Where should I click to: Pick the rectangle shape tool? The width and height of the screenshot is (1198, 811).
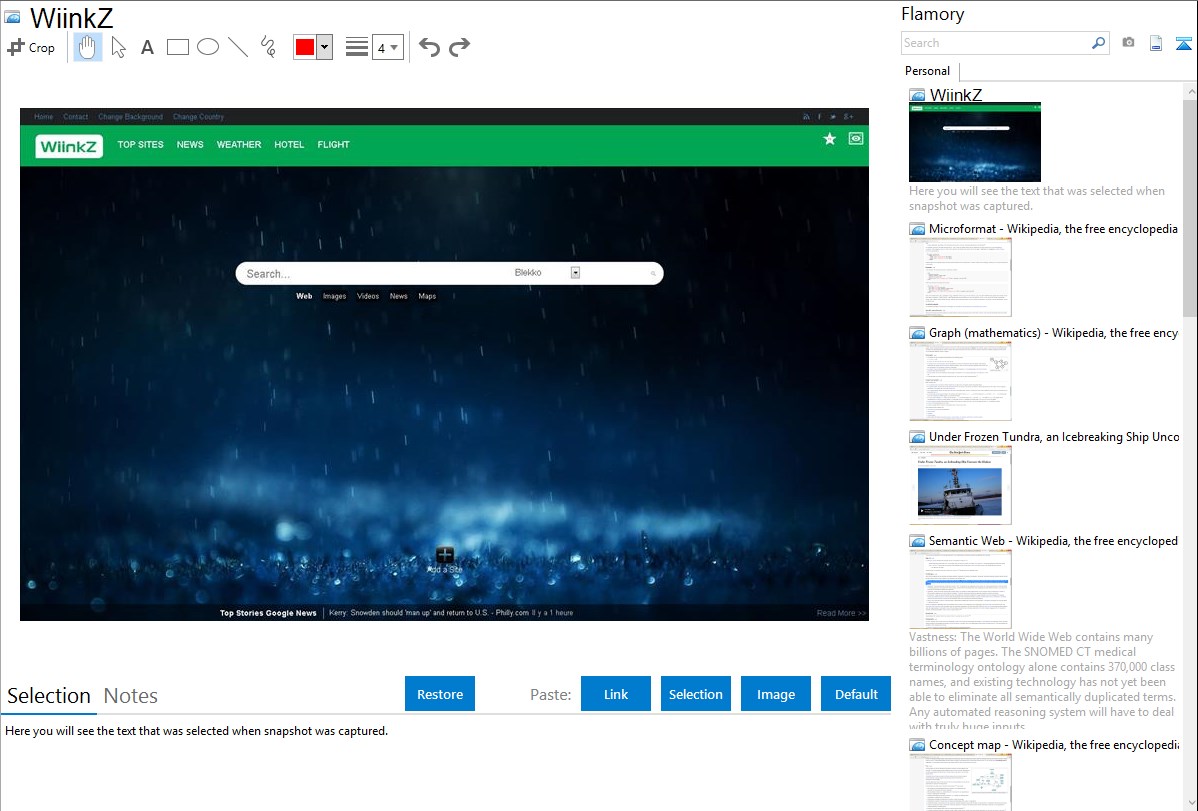point(178,47)
